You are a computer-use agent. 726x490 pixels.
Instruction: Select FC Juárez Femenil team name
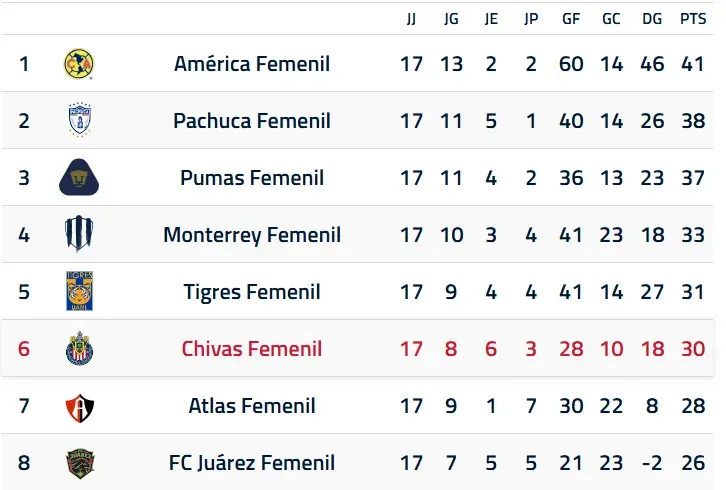tap(252, 463)
